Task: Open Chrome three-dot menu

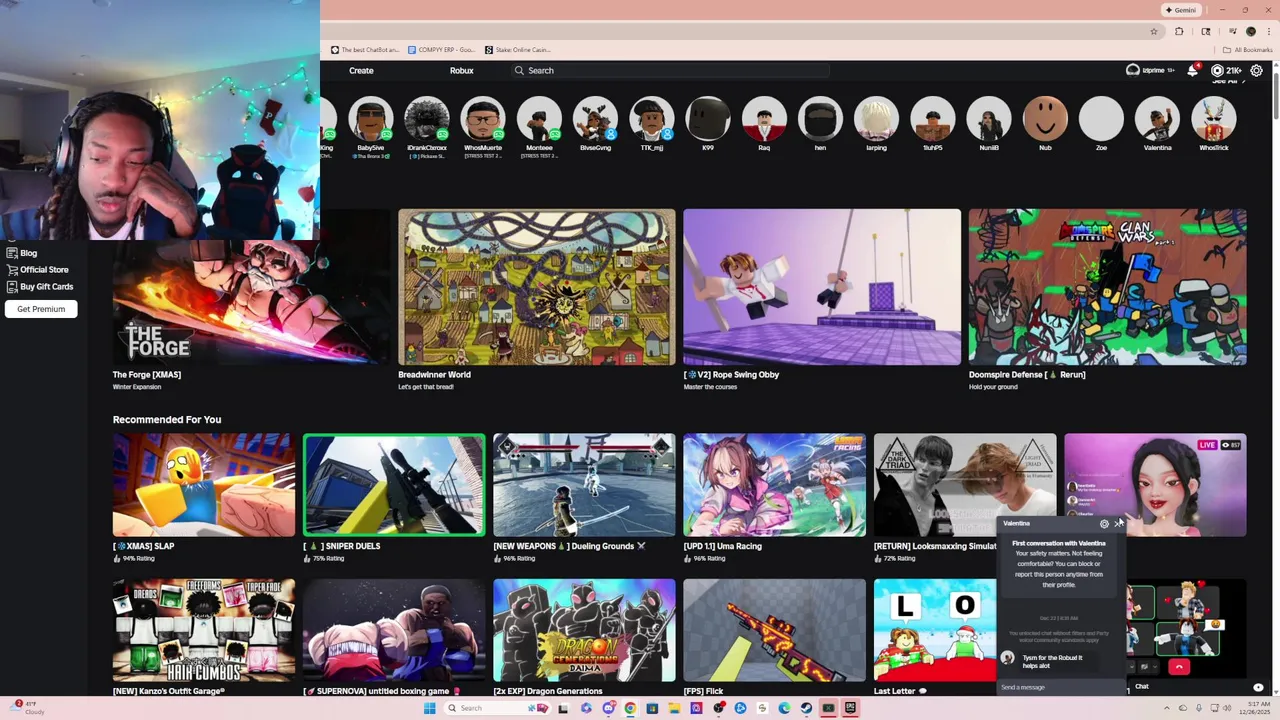Action: 1267,31
